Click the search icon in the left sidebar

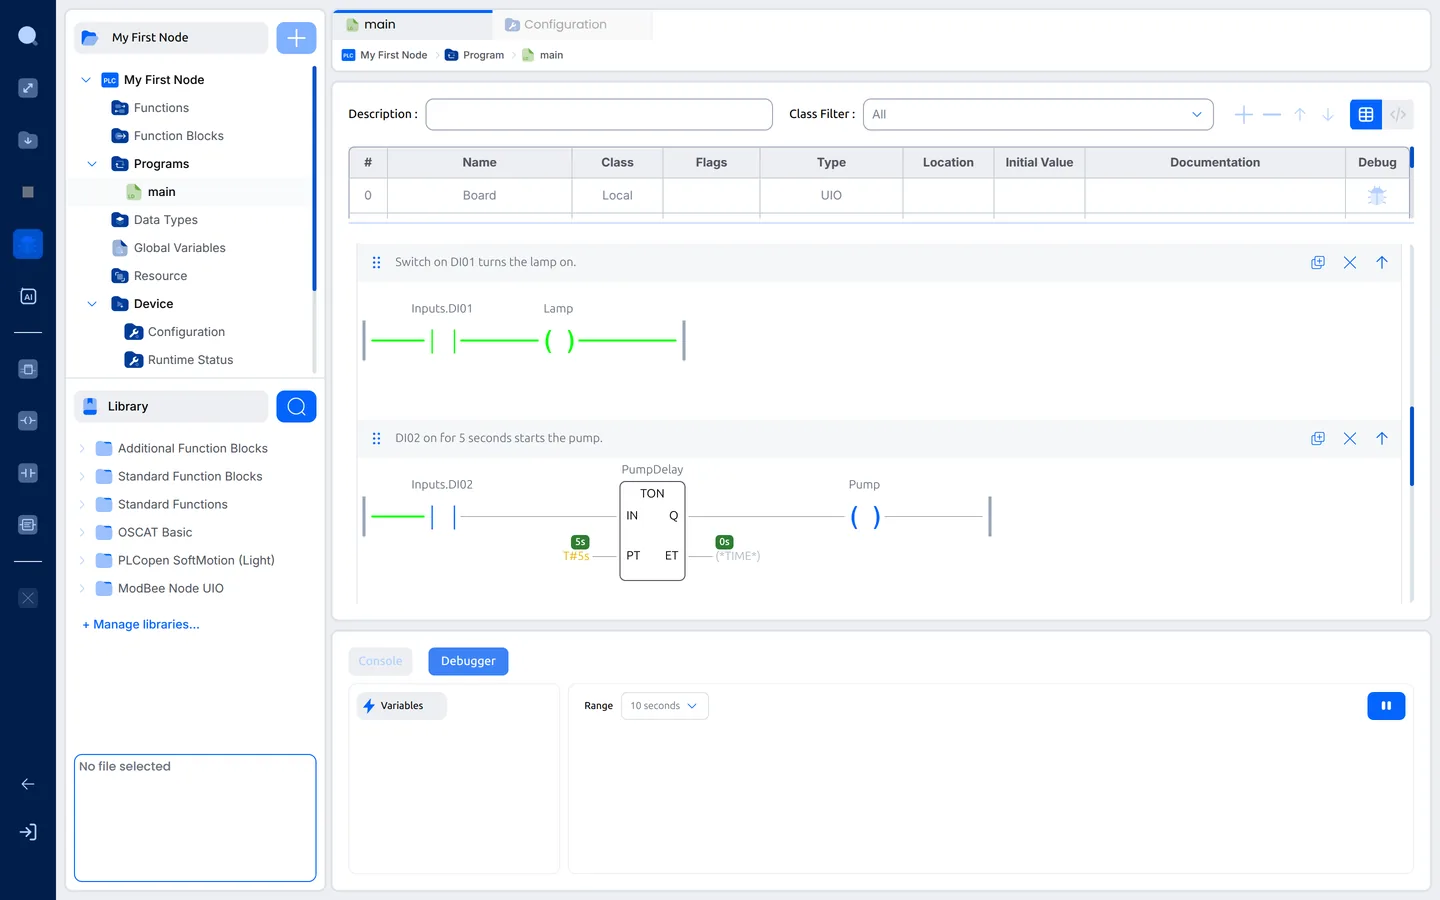pyautogui.click(x=28, y=36)
